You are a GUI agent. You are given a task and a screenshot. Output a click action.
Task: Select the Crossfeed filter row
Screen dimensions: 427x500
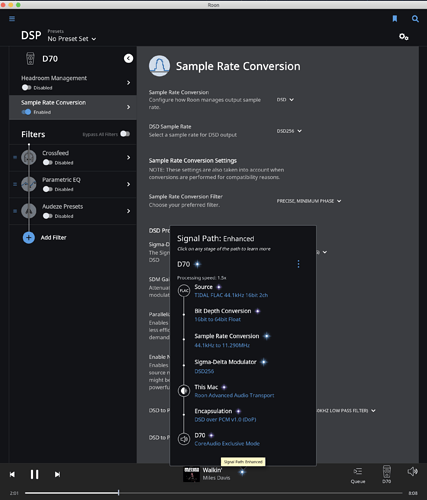(x=73, y=157)
